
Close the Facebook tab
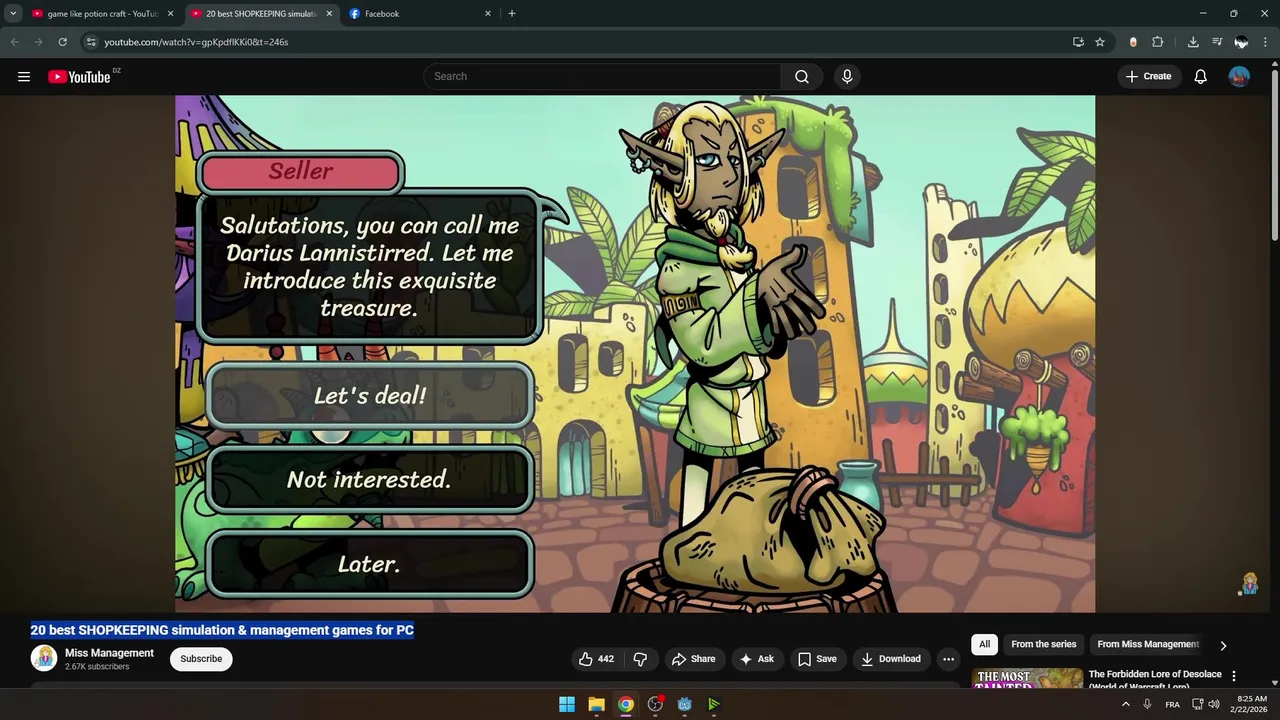(488, 14)
